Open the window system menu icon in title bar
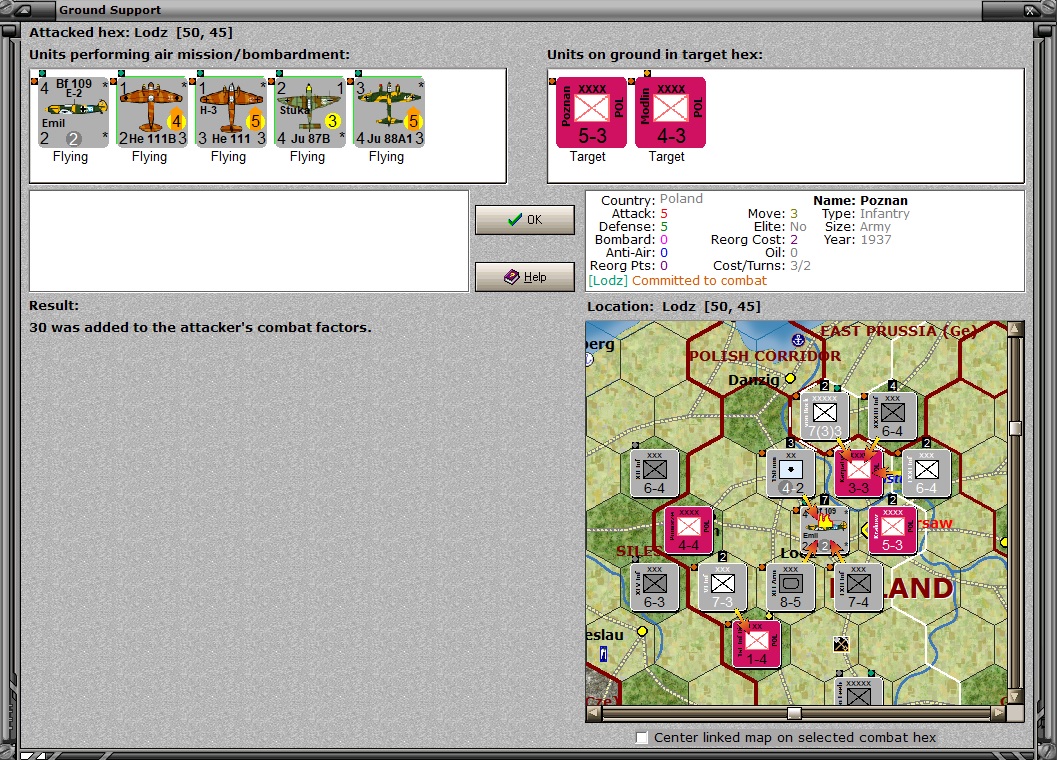Image resolution: width=1057 pixels, height=760 pixels. (23, 10)
